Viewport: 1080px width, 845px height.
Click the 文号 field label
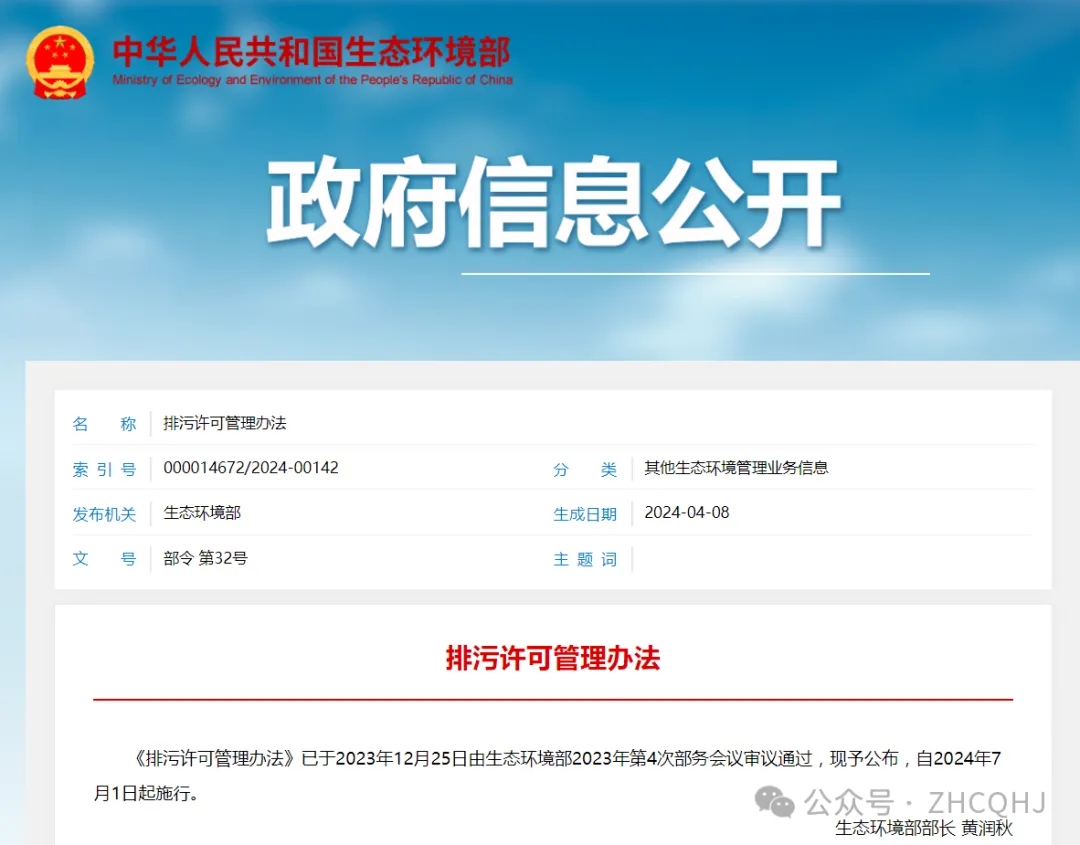point(104,559)
